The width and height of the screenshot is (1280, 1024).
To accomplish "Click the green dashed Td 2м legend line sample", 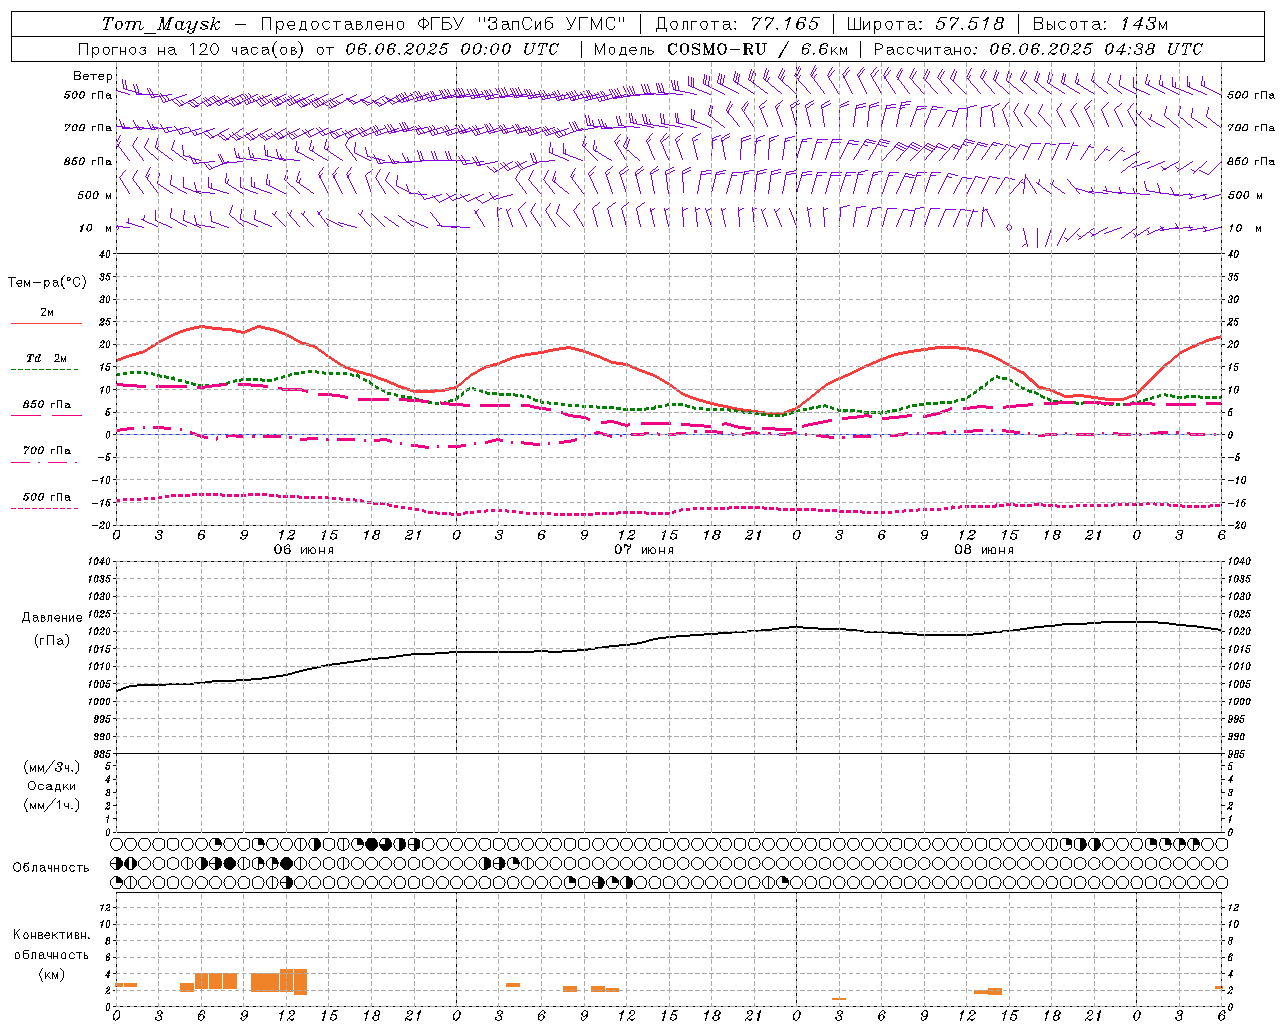I will 46,370.
